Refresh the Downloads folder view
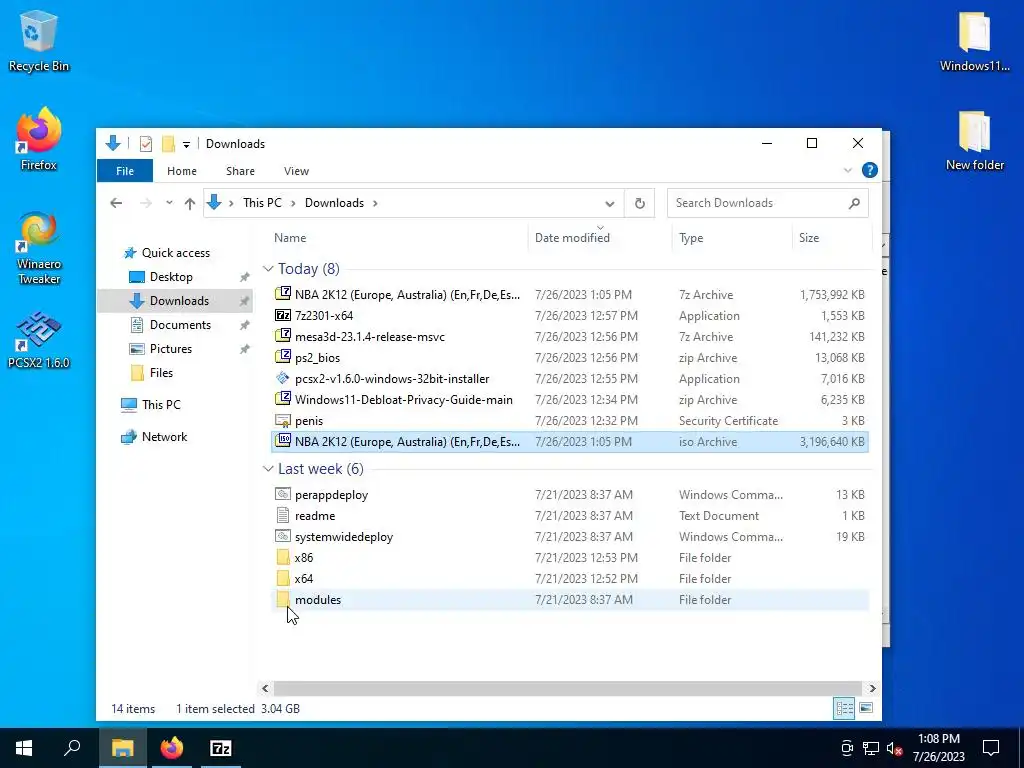The image size is (1024, 768). [x=640, y=204]
